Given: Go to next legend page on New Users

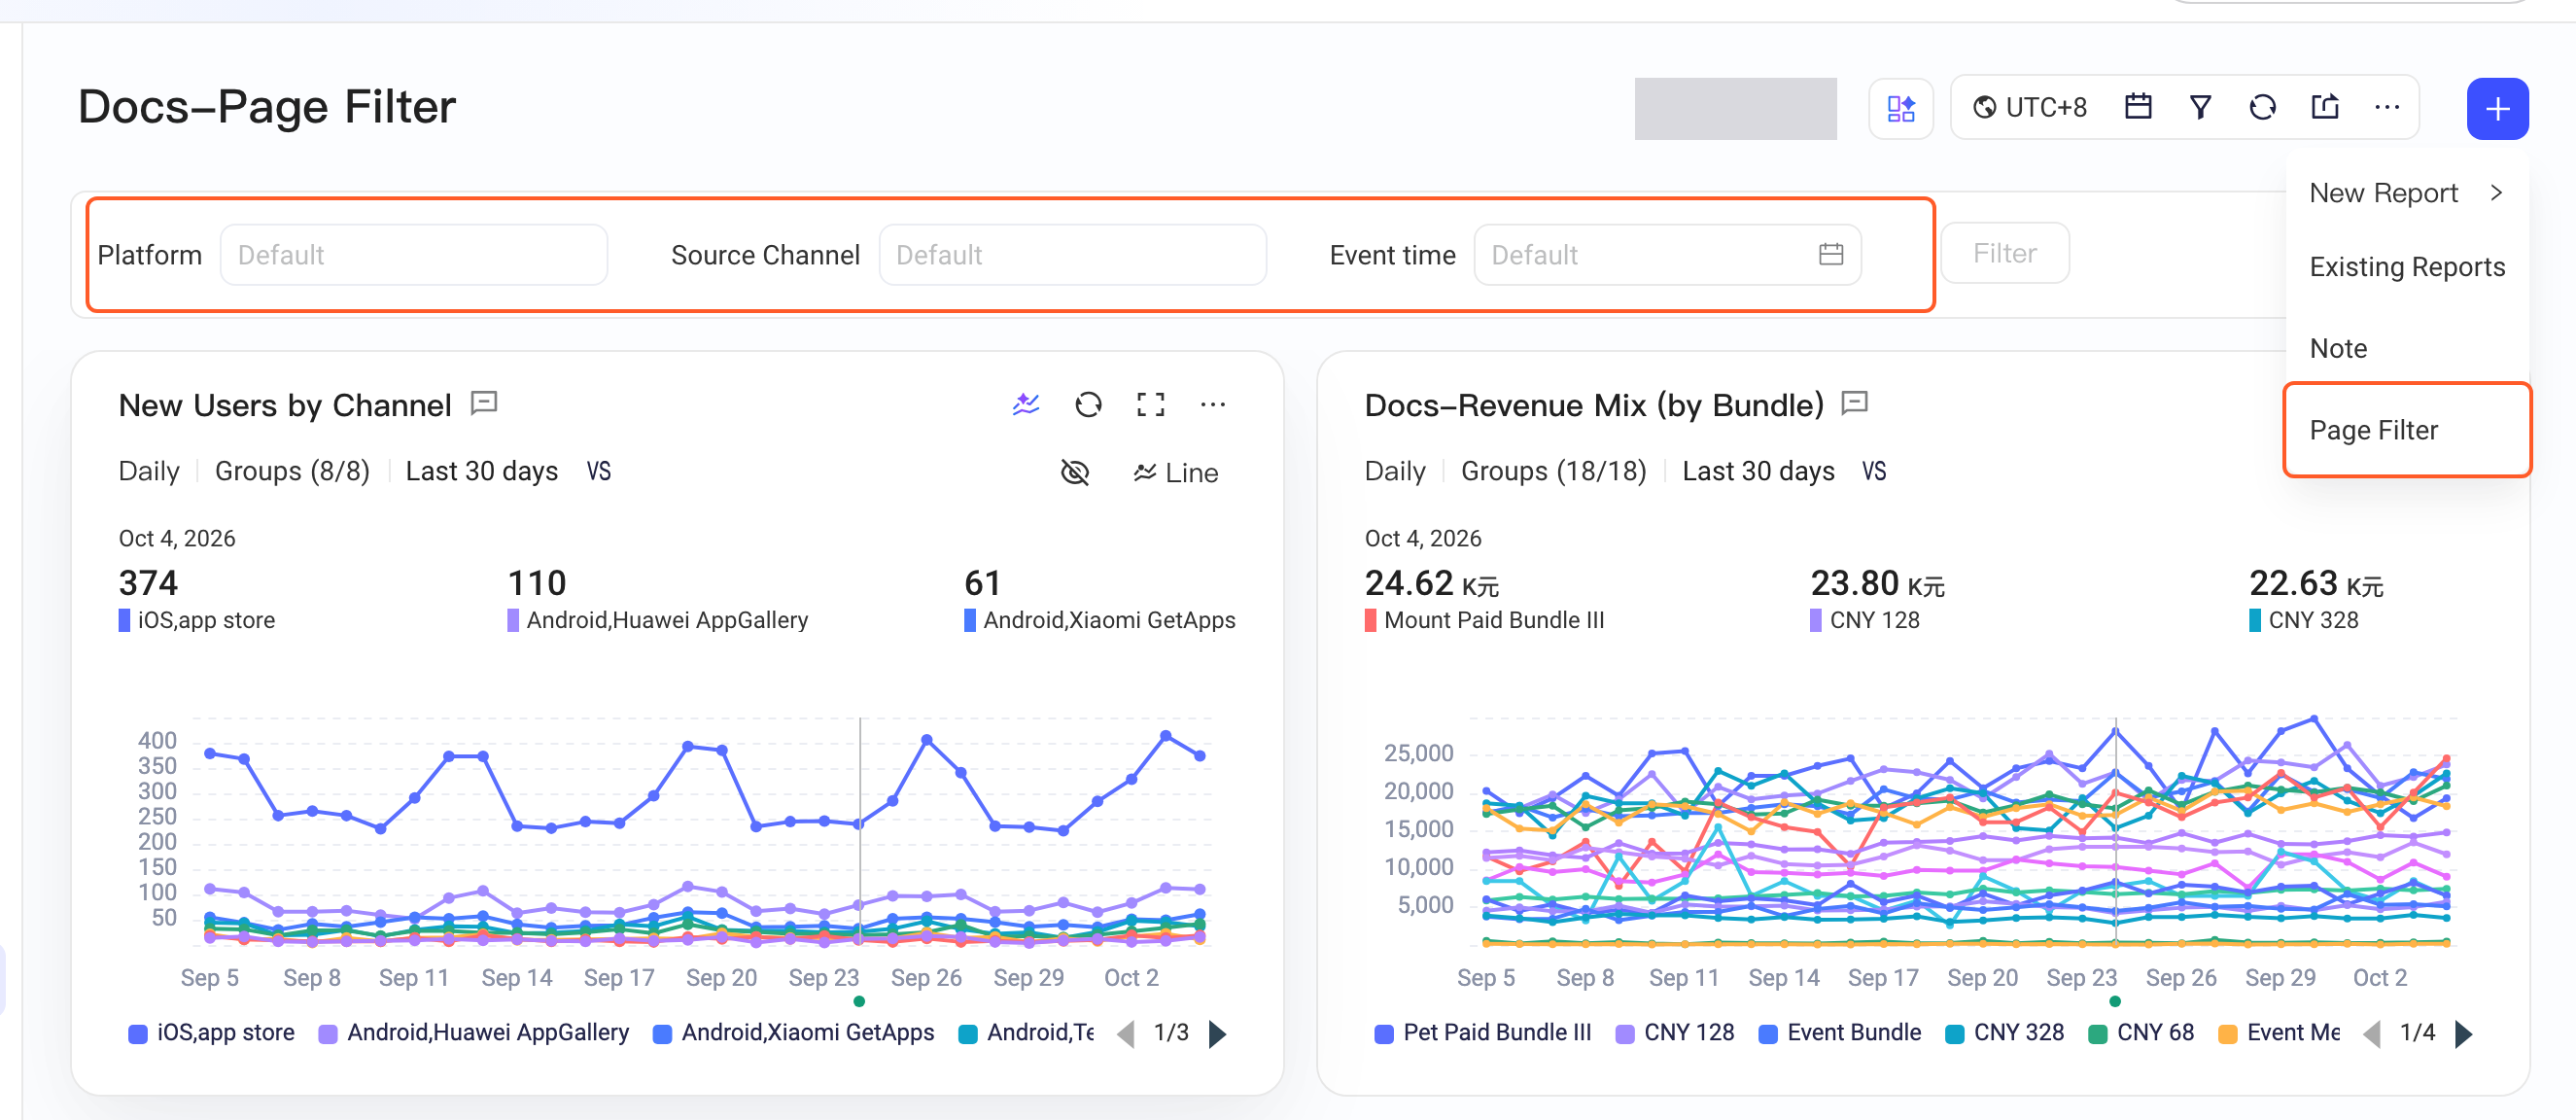Looking at the screenshot, I should pyautogui.click(x=1217, y=1033).
